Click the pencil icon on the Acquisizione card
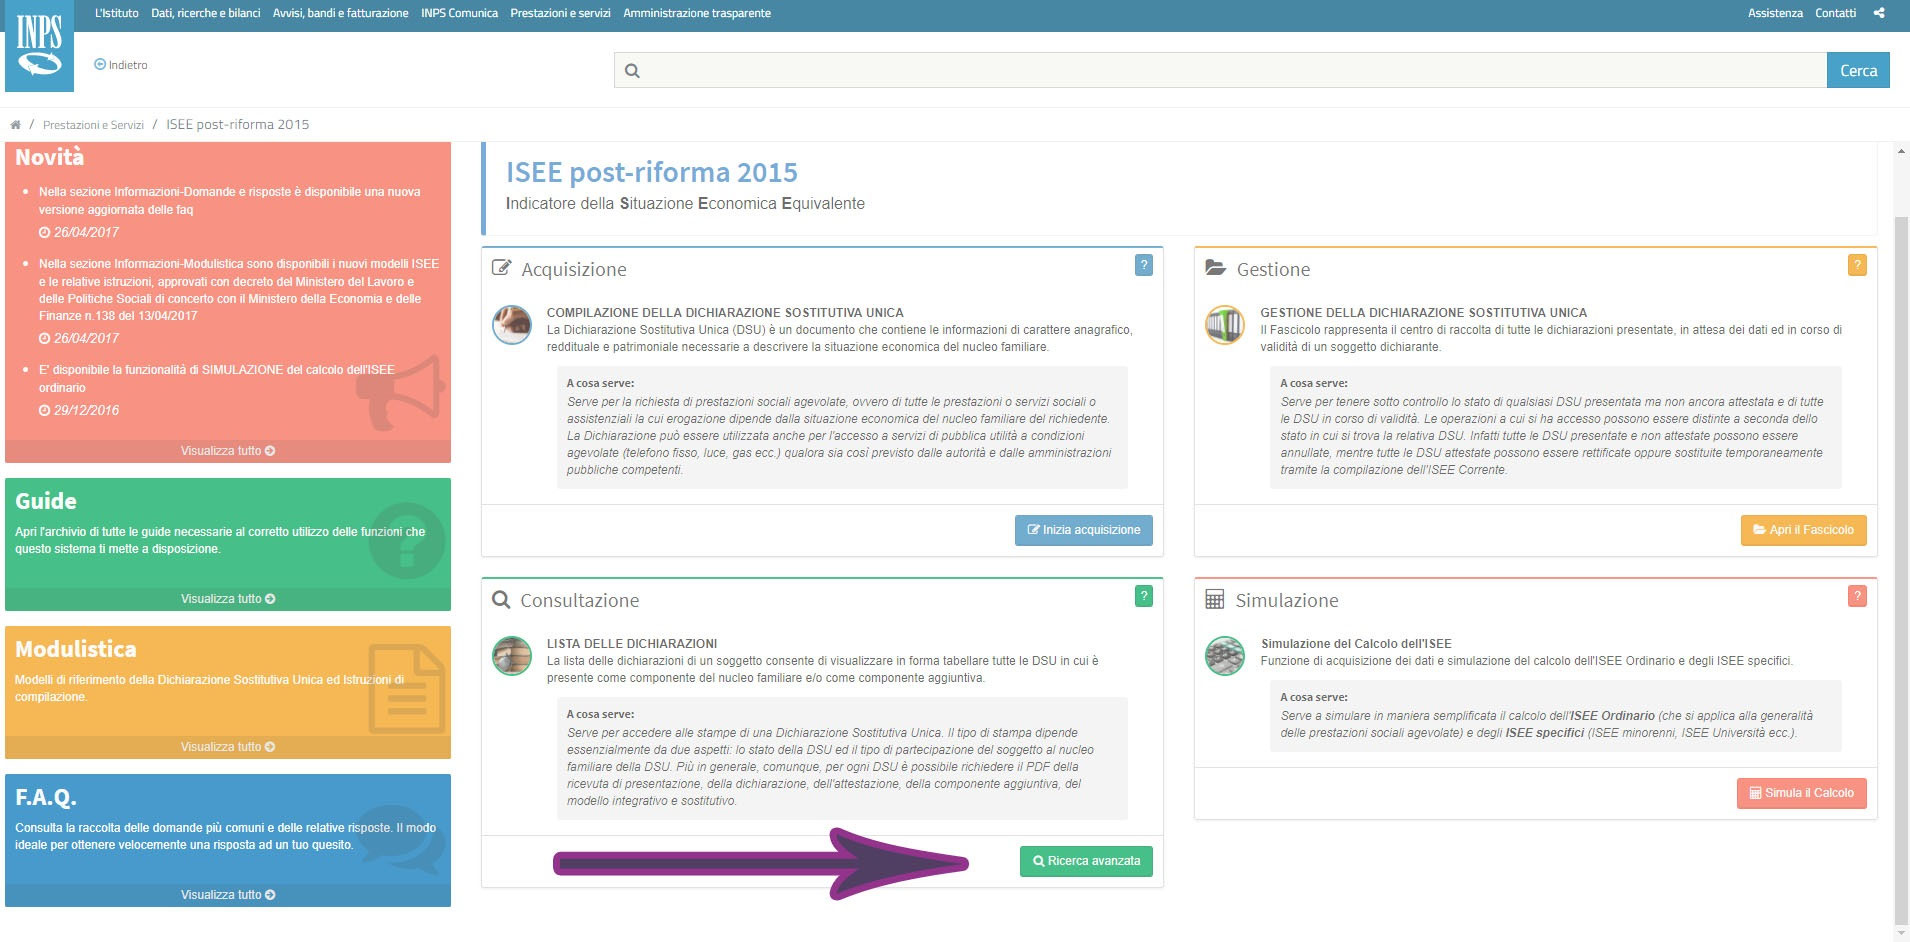Screen dimensions: 1910x942 pos(500,266)
